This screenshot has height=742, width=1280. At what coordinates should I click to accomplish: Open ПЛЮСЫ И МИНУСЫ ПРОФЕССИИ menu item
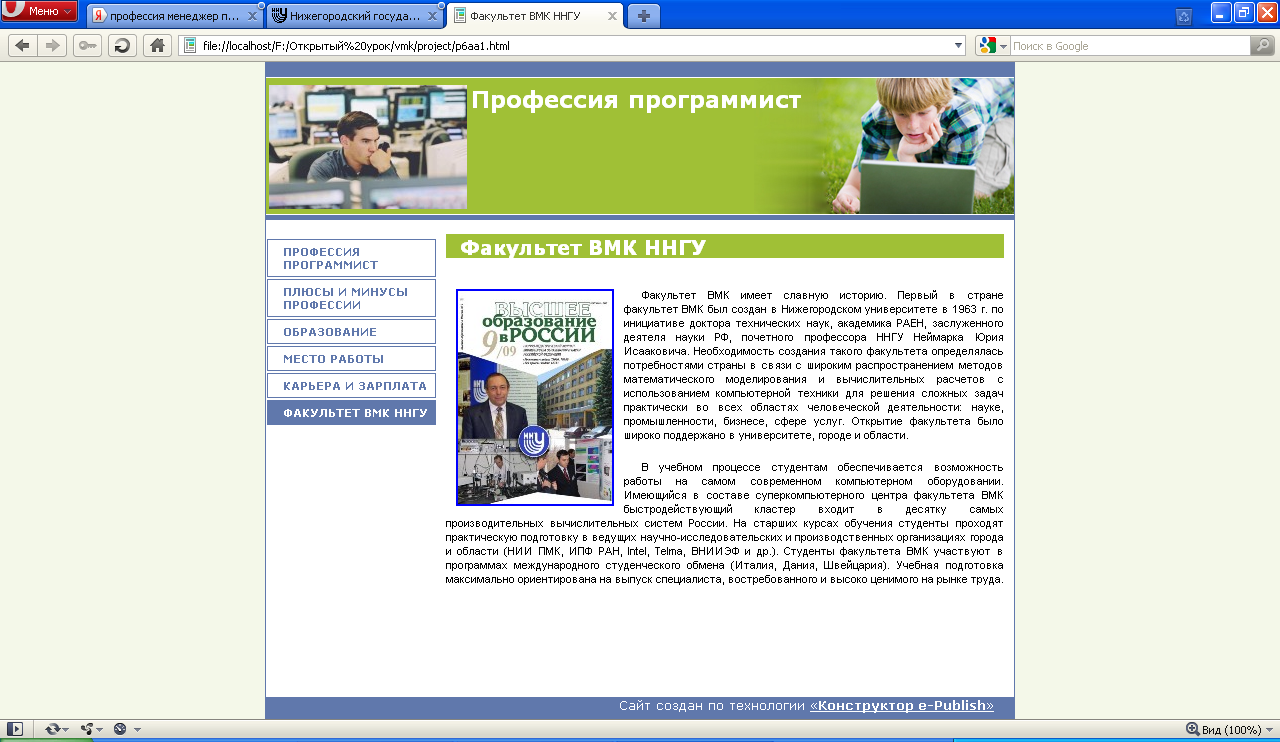[x=351, y=298]
